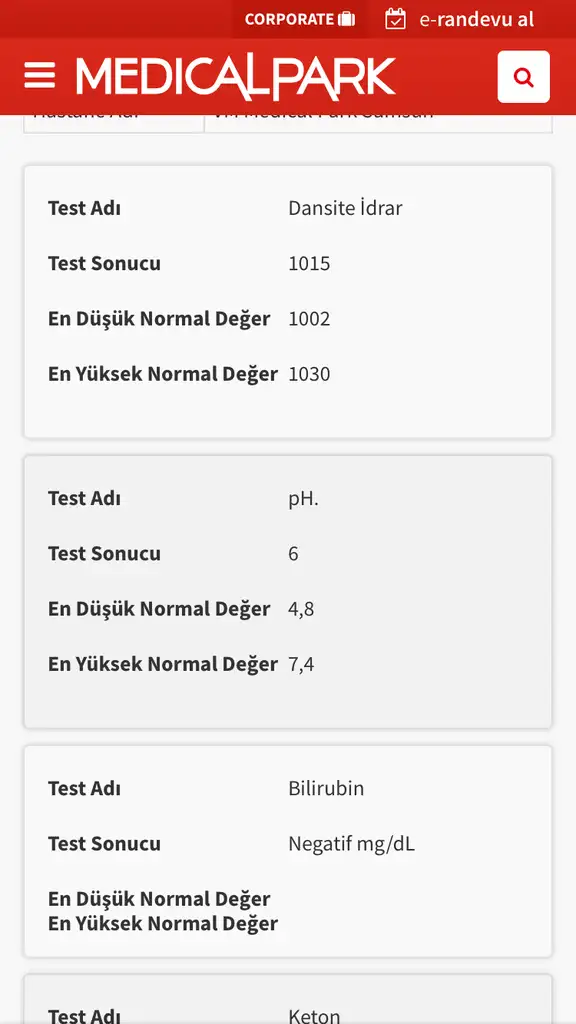Click the Negatif mg/dL result

[x=351, y=844]
